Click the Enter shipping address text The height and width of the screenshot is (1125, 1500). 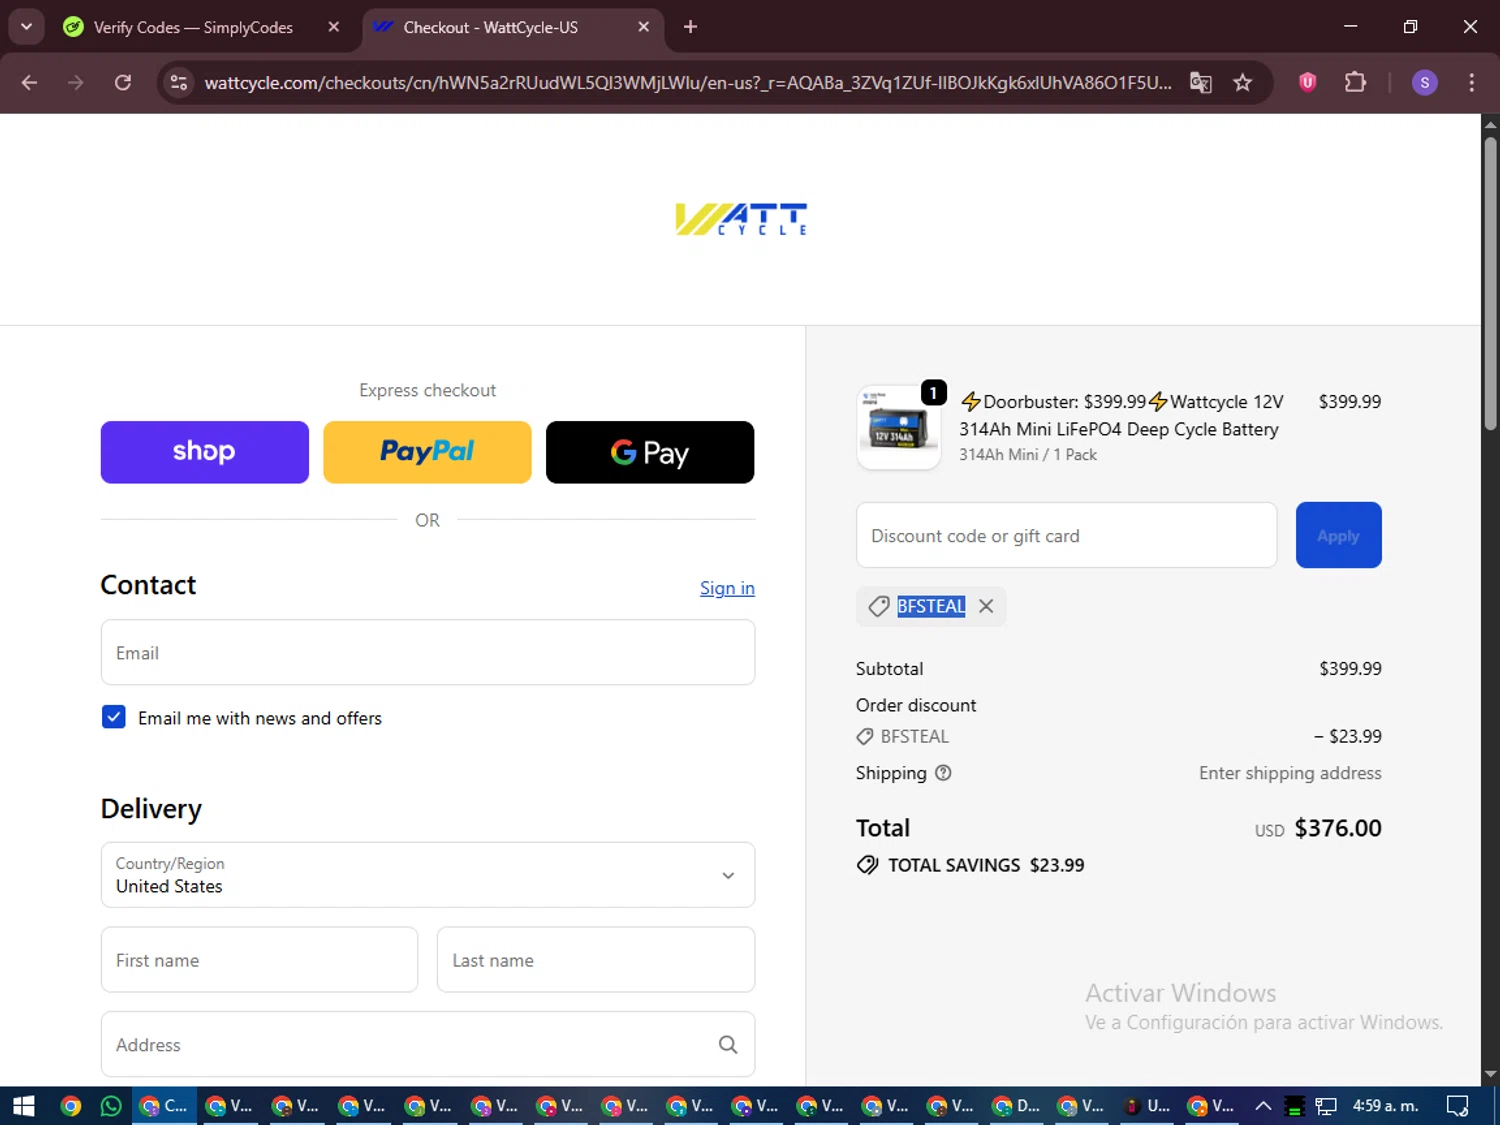pos(1290,773)
